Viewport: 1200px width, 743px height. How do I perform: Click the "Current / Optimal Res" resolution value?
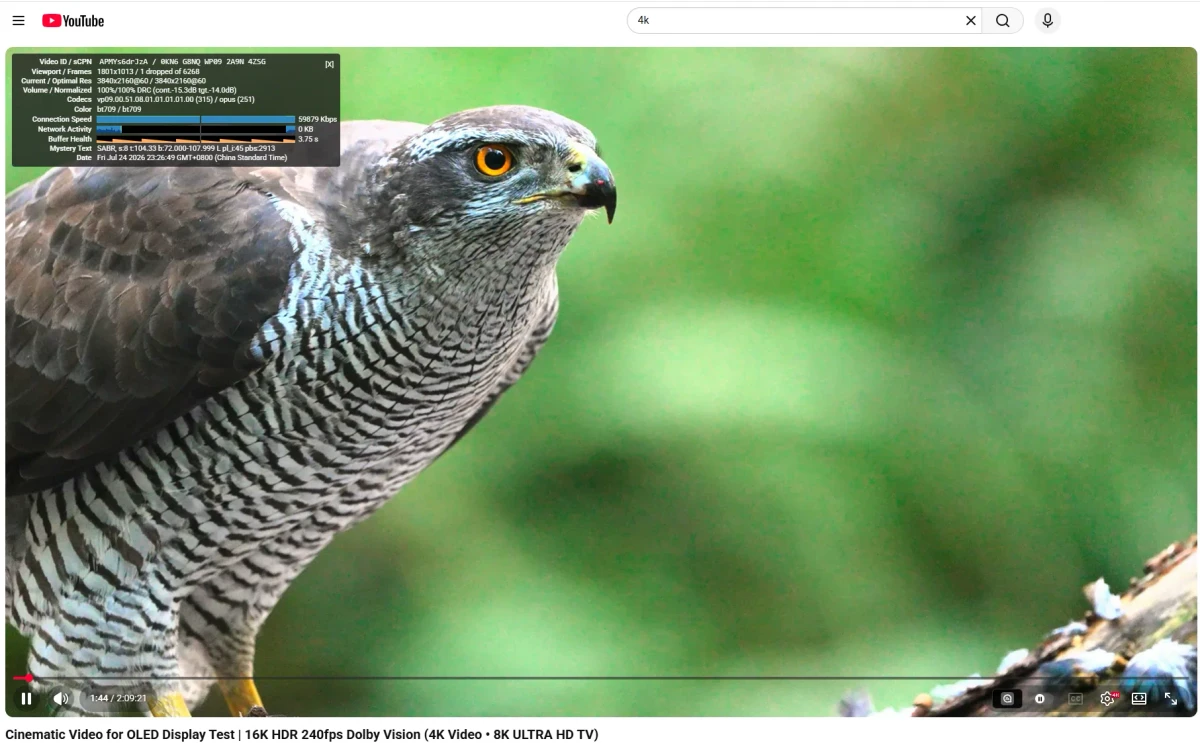[x=151, y=81]
